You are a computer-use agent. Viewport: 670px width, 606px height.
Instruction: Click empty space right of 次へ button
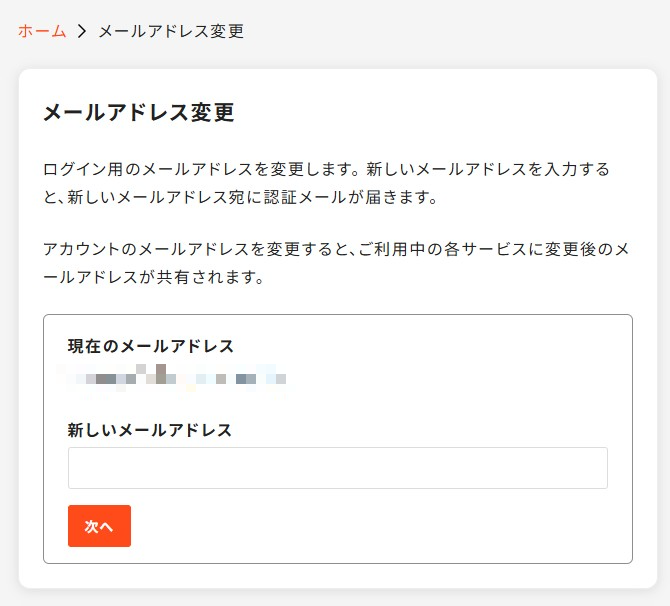[380, 526]
